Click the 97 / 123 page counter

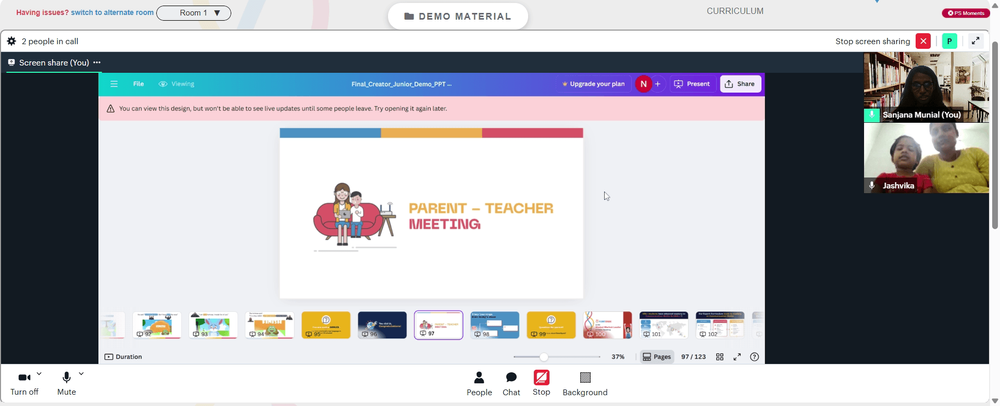click(x=693, y=357)
